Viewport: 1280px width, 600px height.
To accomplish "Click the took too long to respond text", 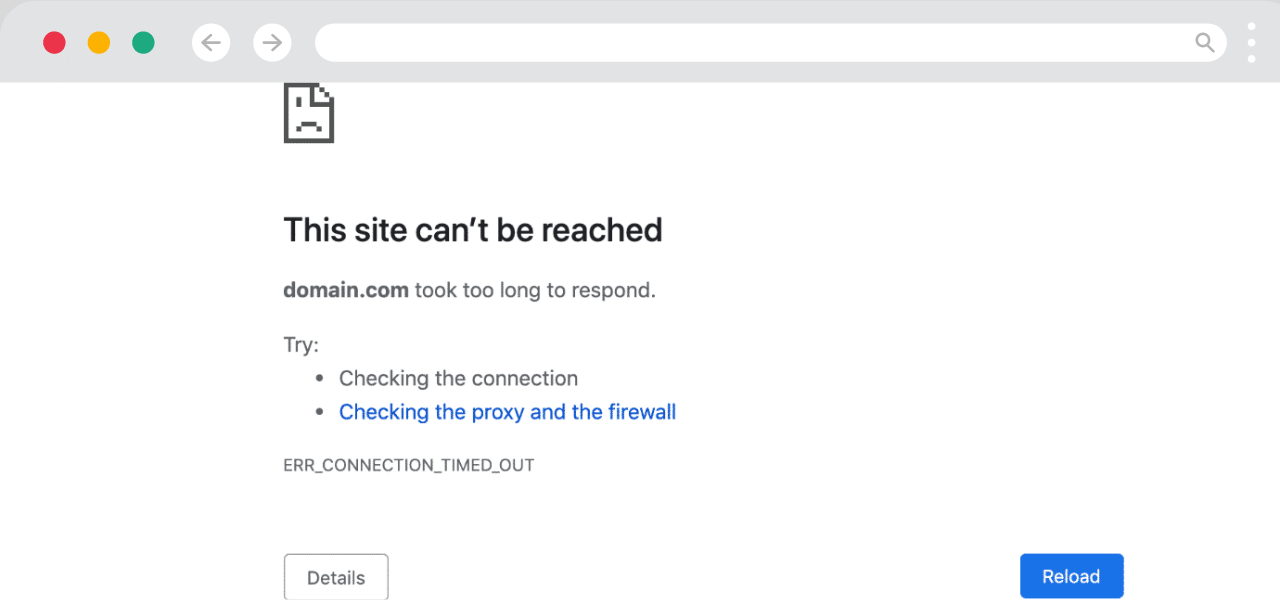I will pos(533,290).
